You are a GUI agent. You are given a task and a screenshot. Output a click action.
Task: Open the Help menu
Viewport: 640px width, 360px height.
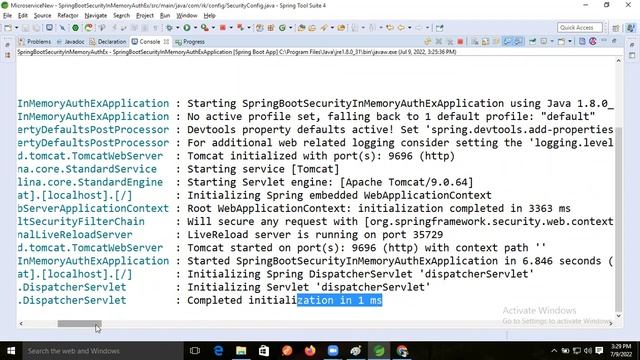coord(209,16)
